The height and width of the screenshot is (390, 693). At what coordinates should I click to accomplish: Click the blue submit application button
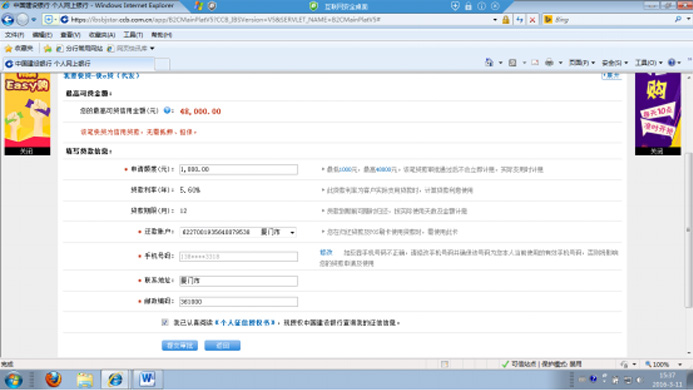pos(179,345)
